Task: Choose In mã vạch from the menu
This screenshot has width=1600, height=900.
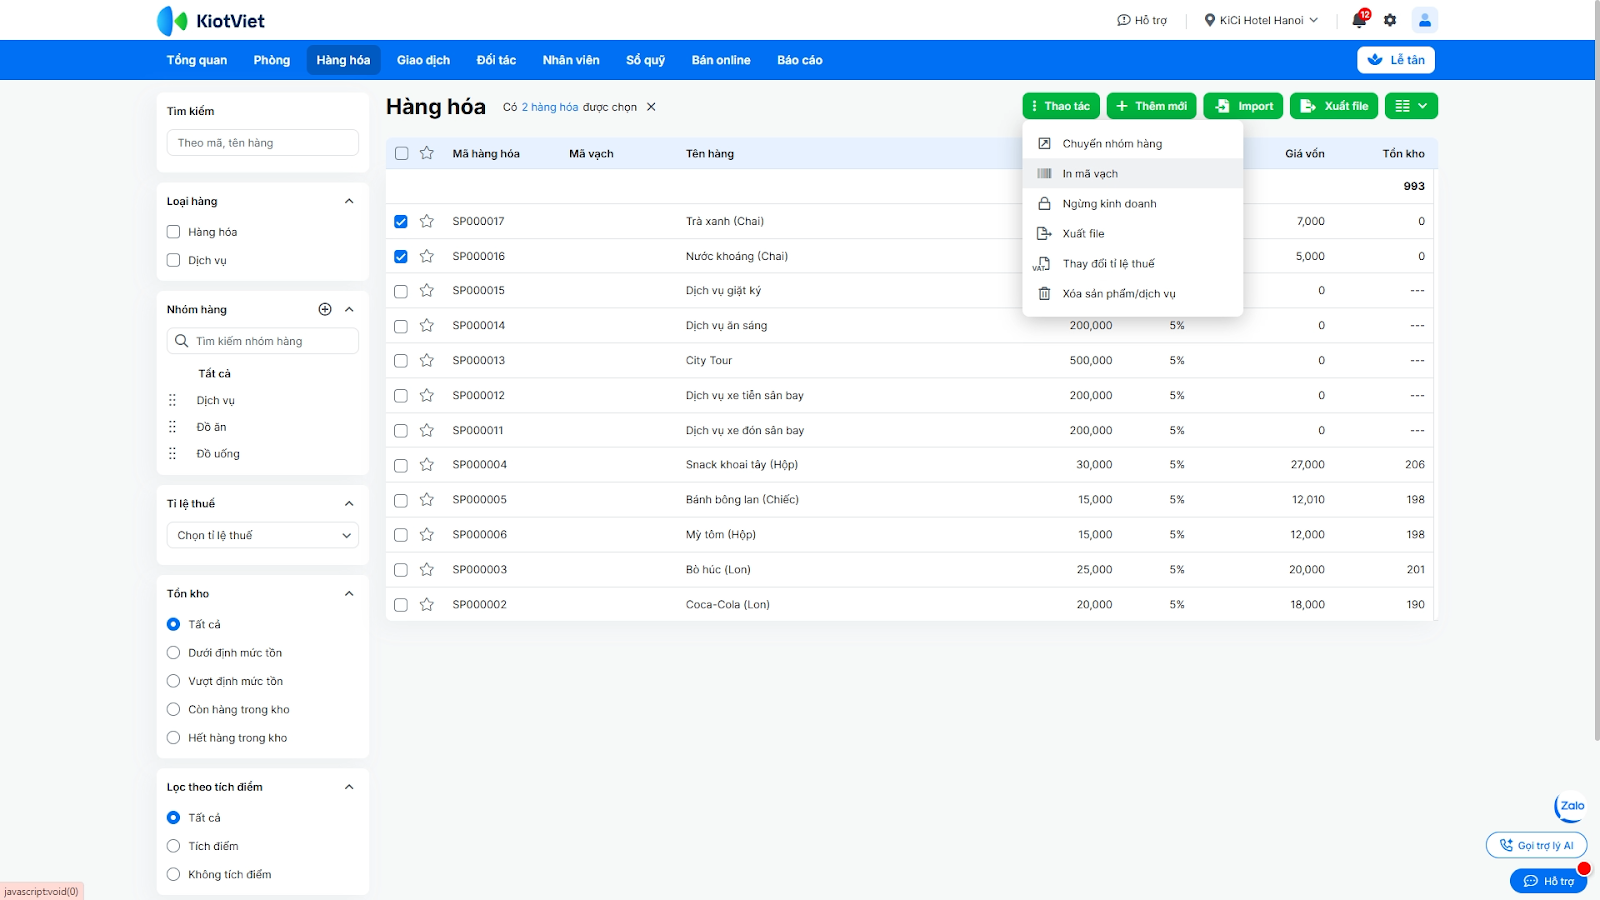Action: pos(1090,174)
